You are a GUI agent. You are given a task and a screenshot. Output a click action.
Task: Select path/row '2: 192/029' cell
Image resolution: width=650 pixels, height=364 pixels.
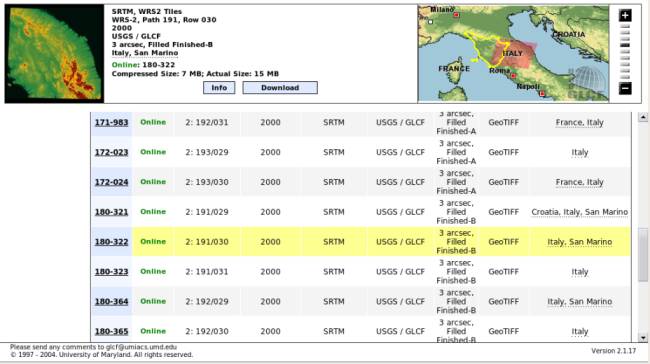207,301
